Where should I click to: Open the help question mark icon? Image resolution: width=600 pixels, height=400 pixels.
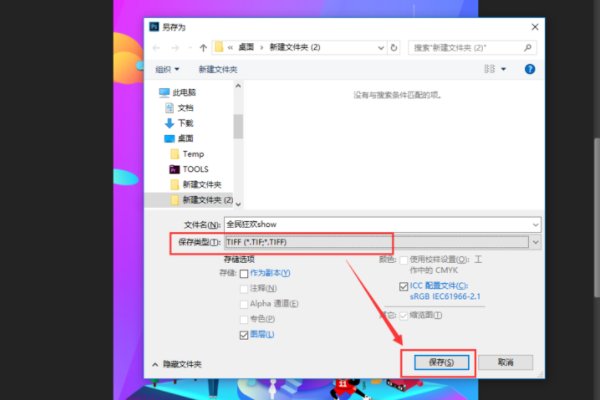click(530, 69)
